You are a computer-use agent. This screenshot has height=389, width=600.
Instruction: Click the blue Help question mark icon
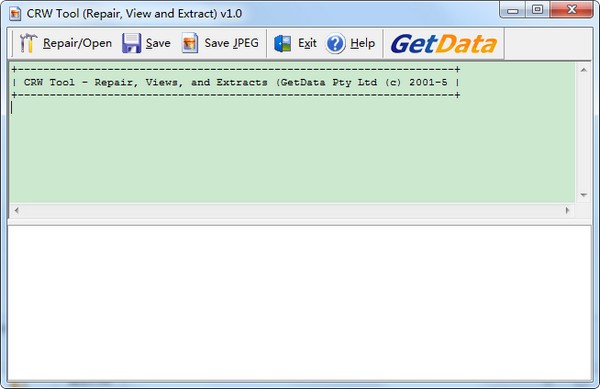336,43
